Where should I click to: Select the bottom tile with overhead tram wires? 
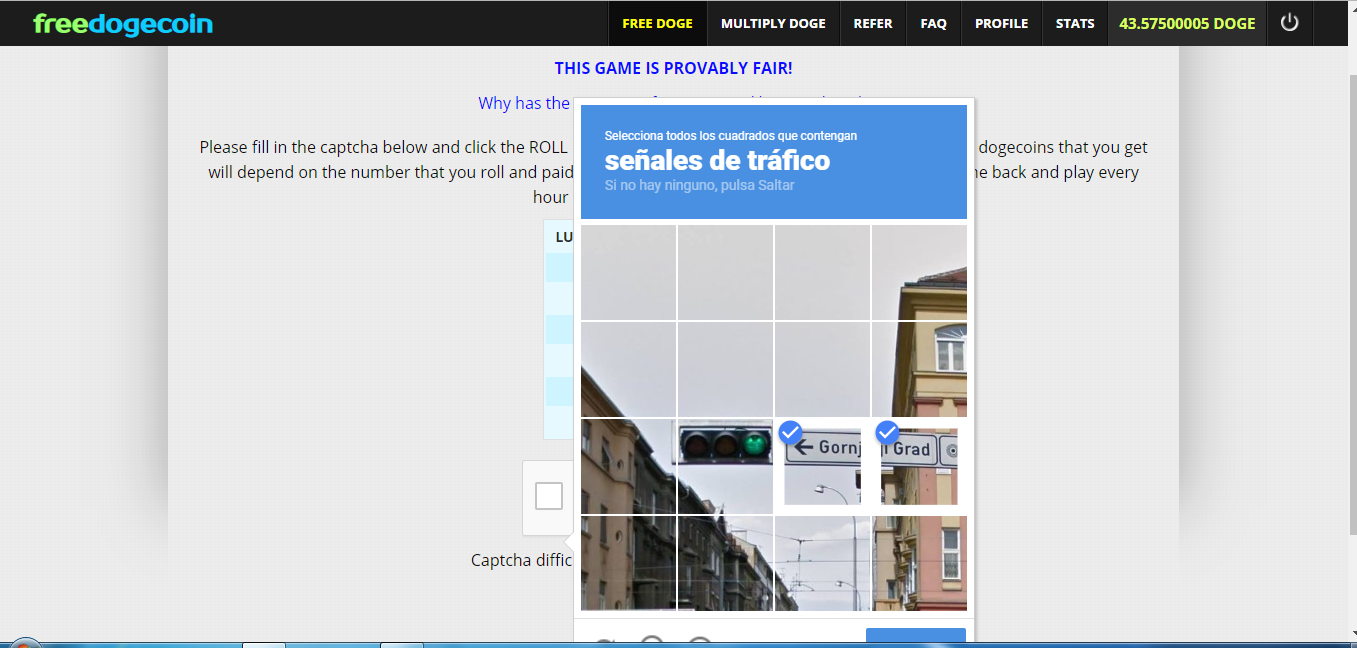pyautogui.click(x=822, y=563)
